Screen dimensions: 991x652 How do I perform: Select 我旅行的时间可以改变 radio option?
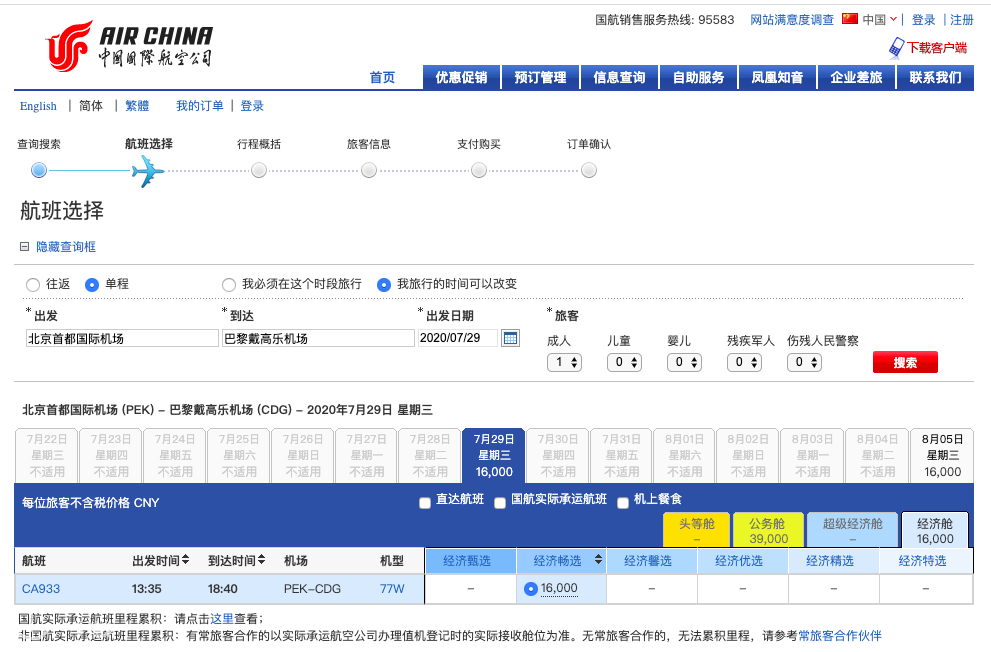(x=384, y=285)
